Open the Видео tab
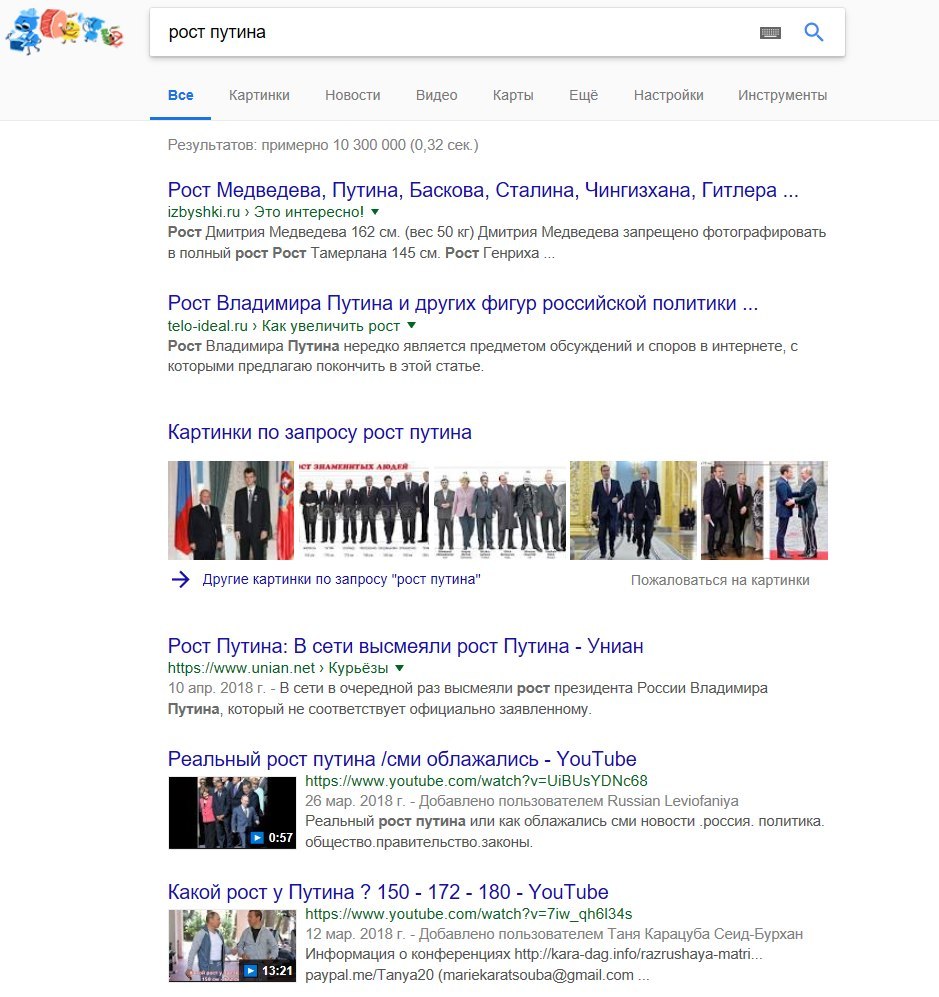939x997 pixels. (437, 95)
